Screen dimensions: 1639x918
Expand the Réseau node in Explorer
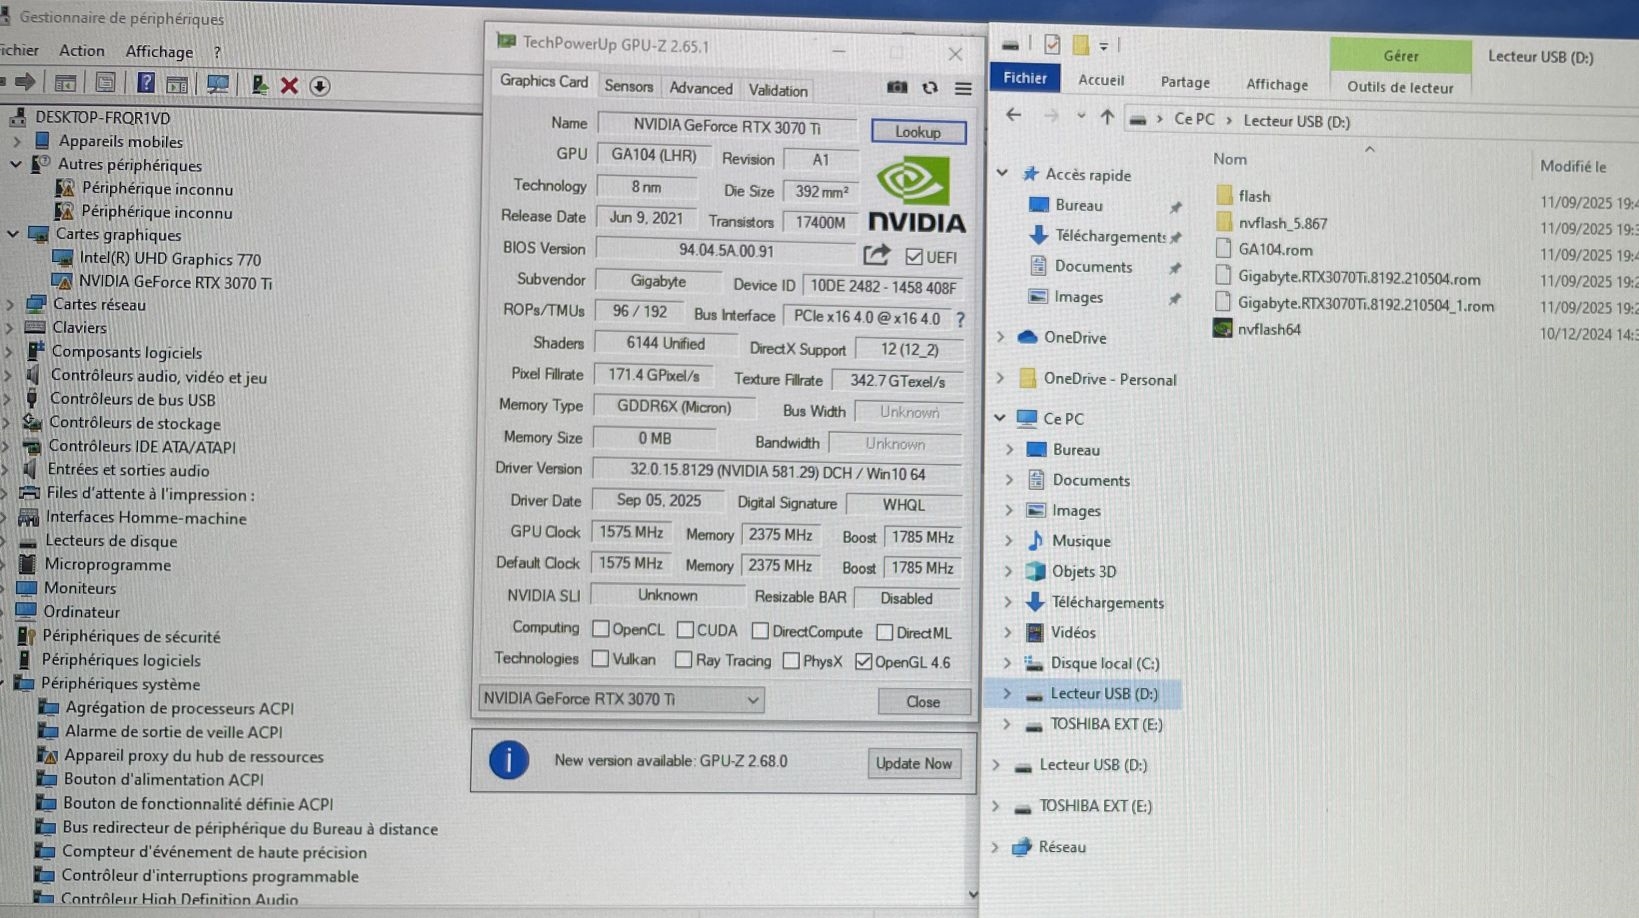995,847
